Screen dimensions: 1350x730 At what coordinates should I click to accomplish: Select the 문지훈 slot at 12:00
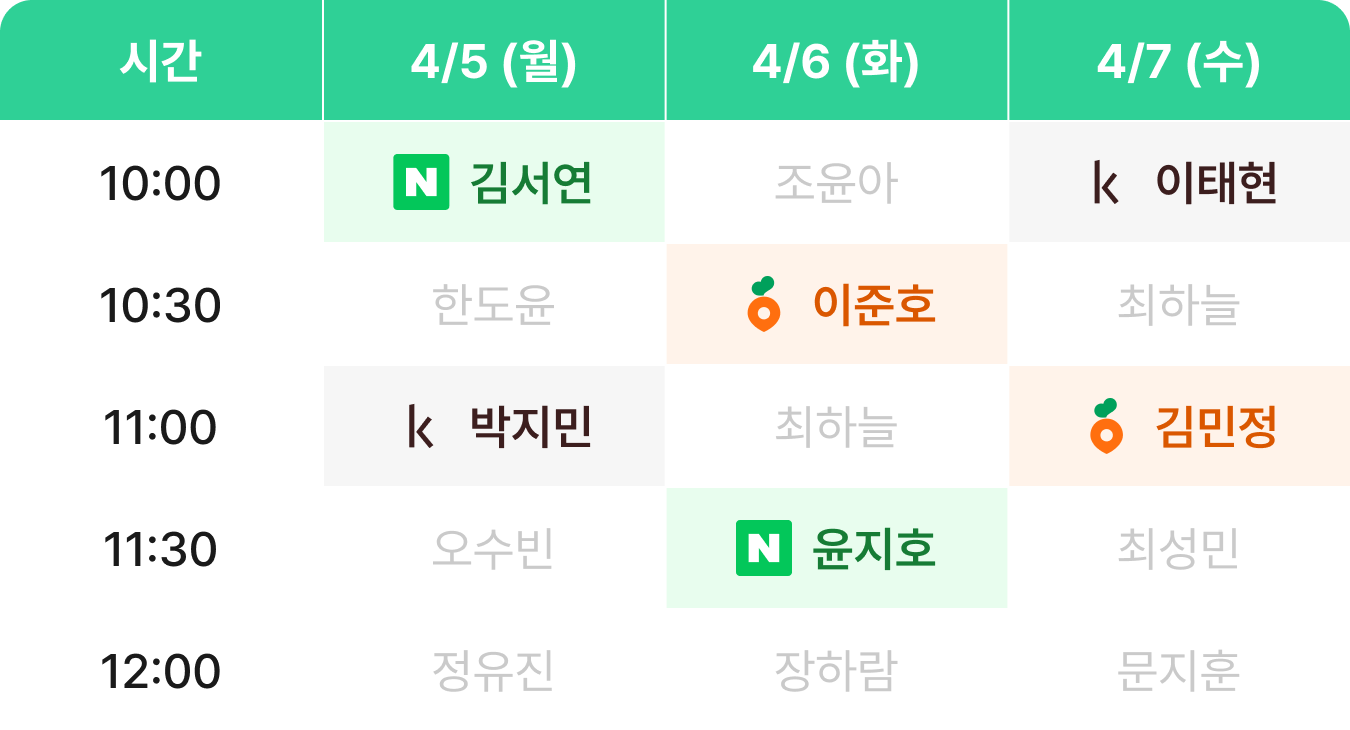[x=1179, y=671]
